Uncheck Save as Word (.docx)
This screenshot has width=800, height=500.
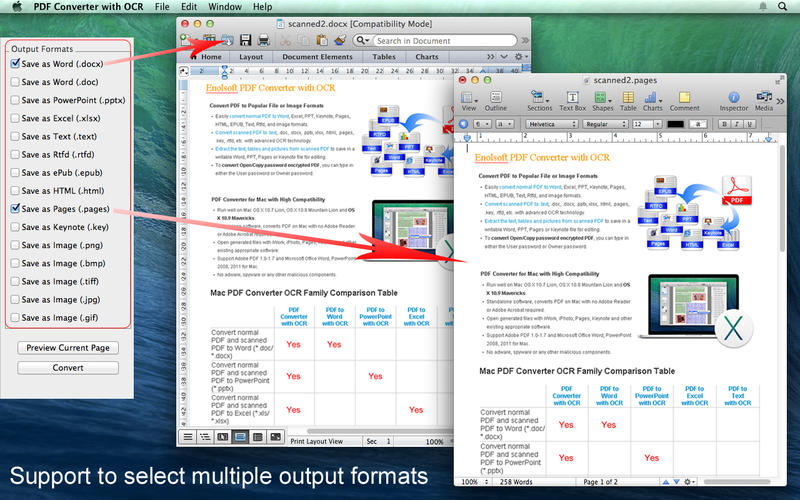15,64
